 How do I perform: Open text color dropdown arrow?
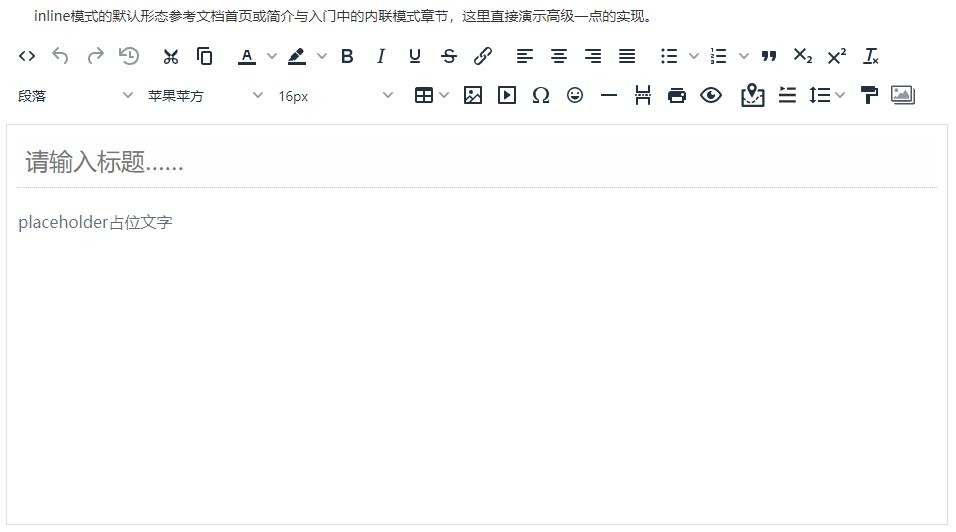[272, 56]
